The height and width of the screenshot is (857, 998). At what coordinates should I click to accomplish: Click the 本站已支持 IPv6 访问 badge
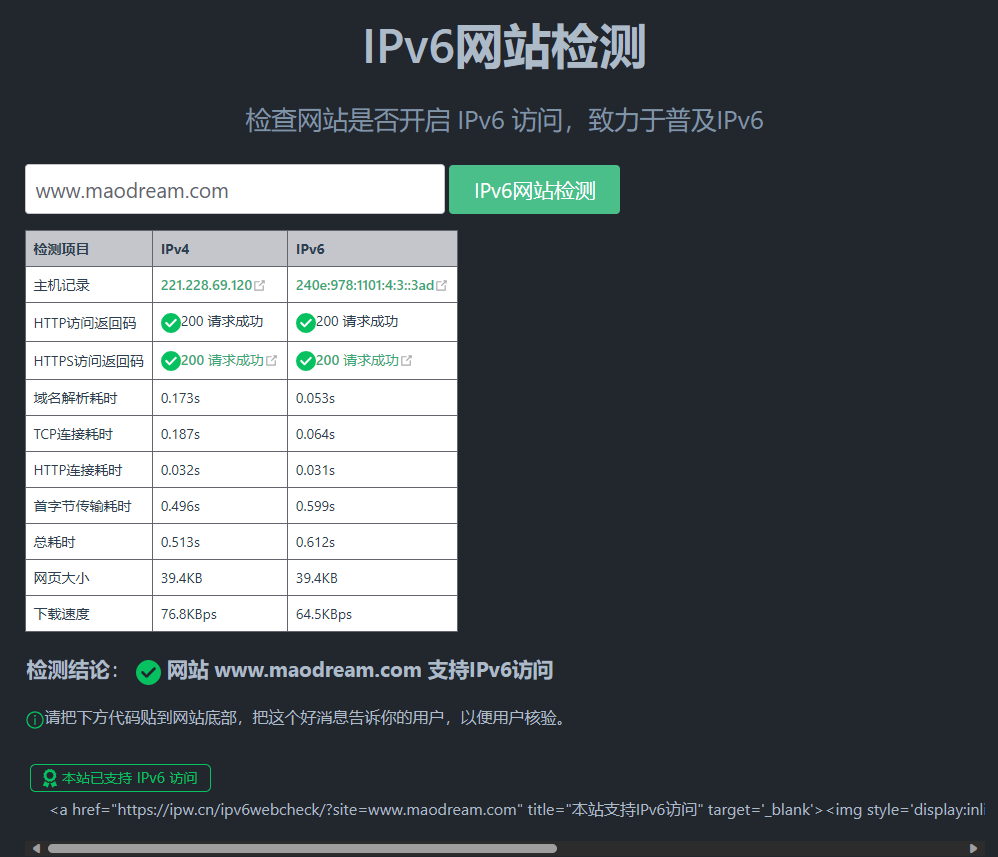(120, 778)
